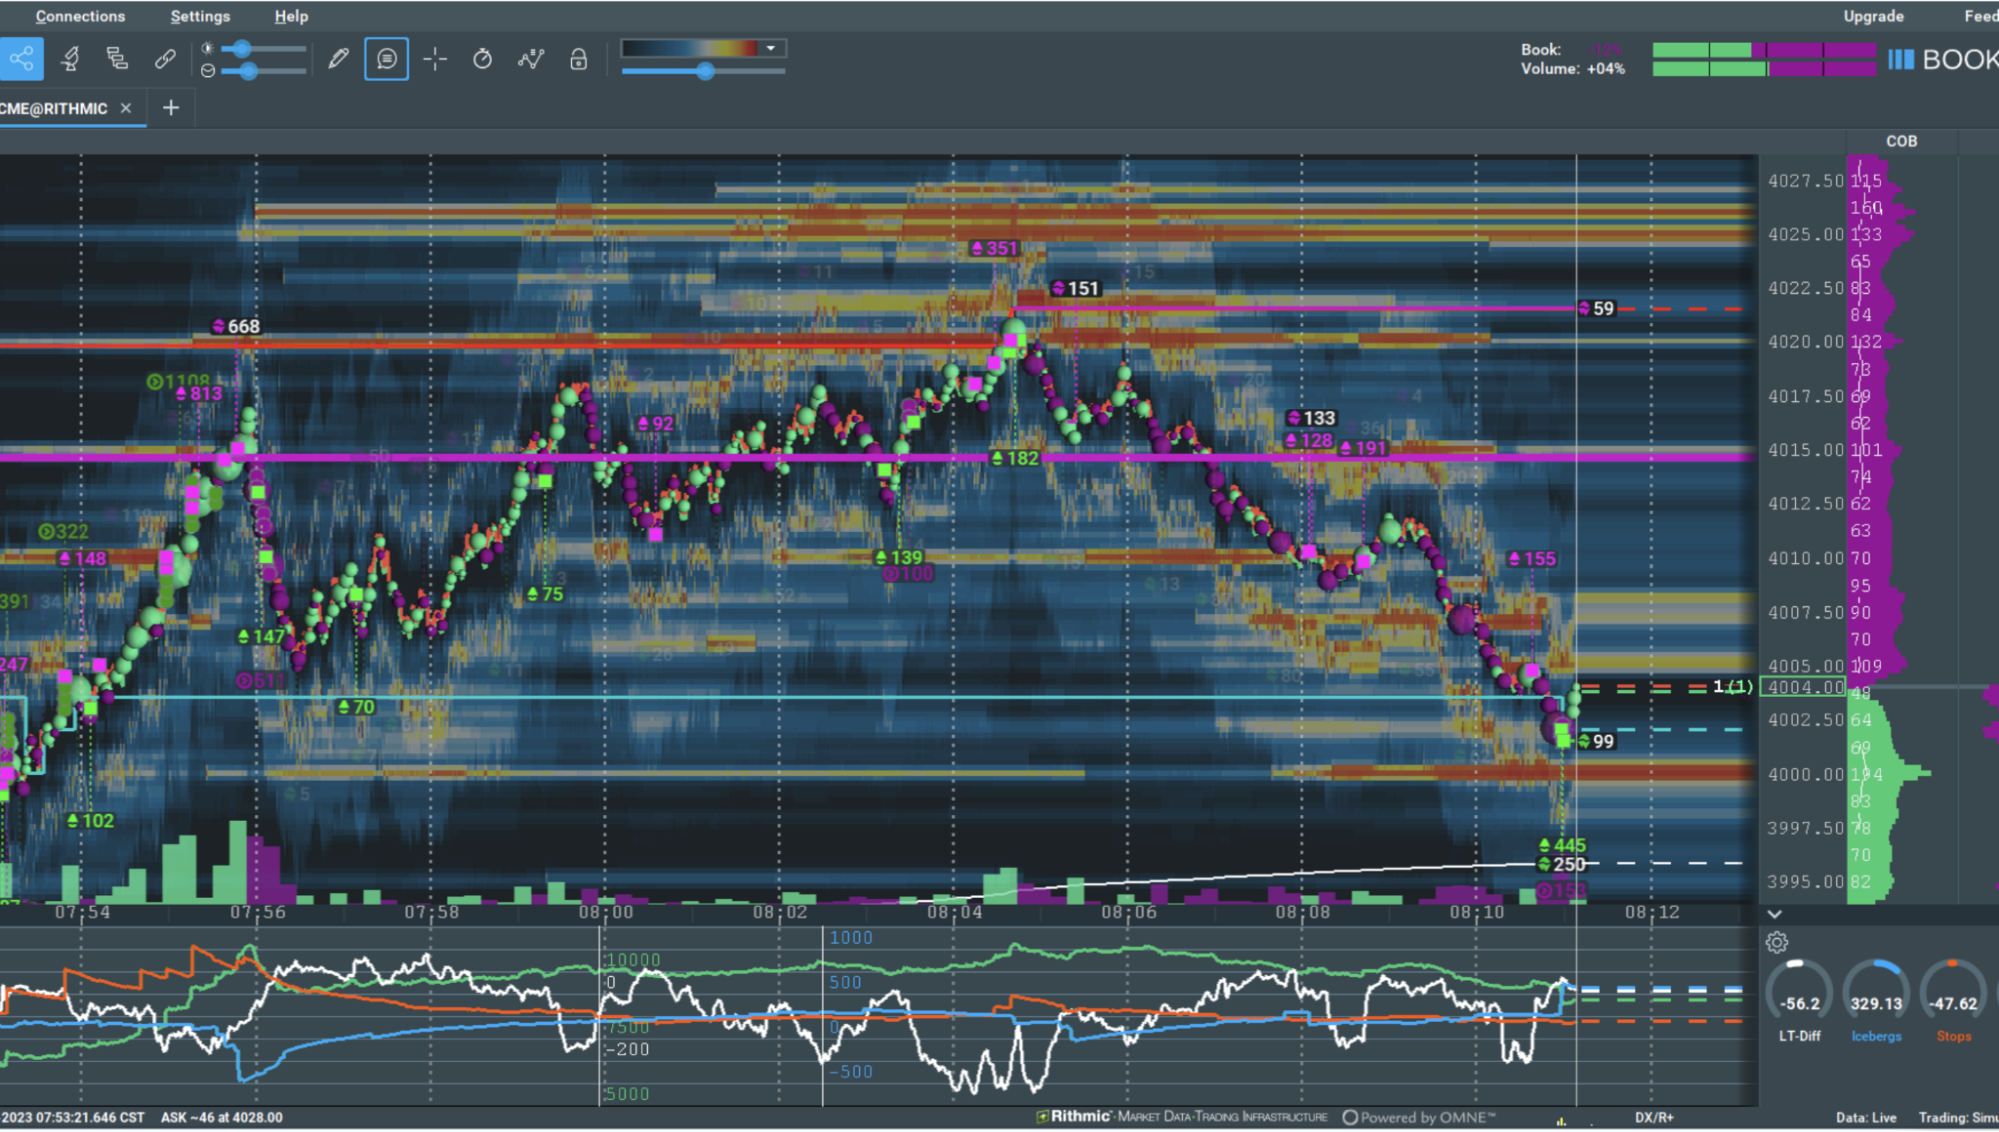Click the 99 label near current price

(1596, 741)
